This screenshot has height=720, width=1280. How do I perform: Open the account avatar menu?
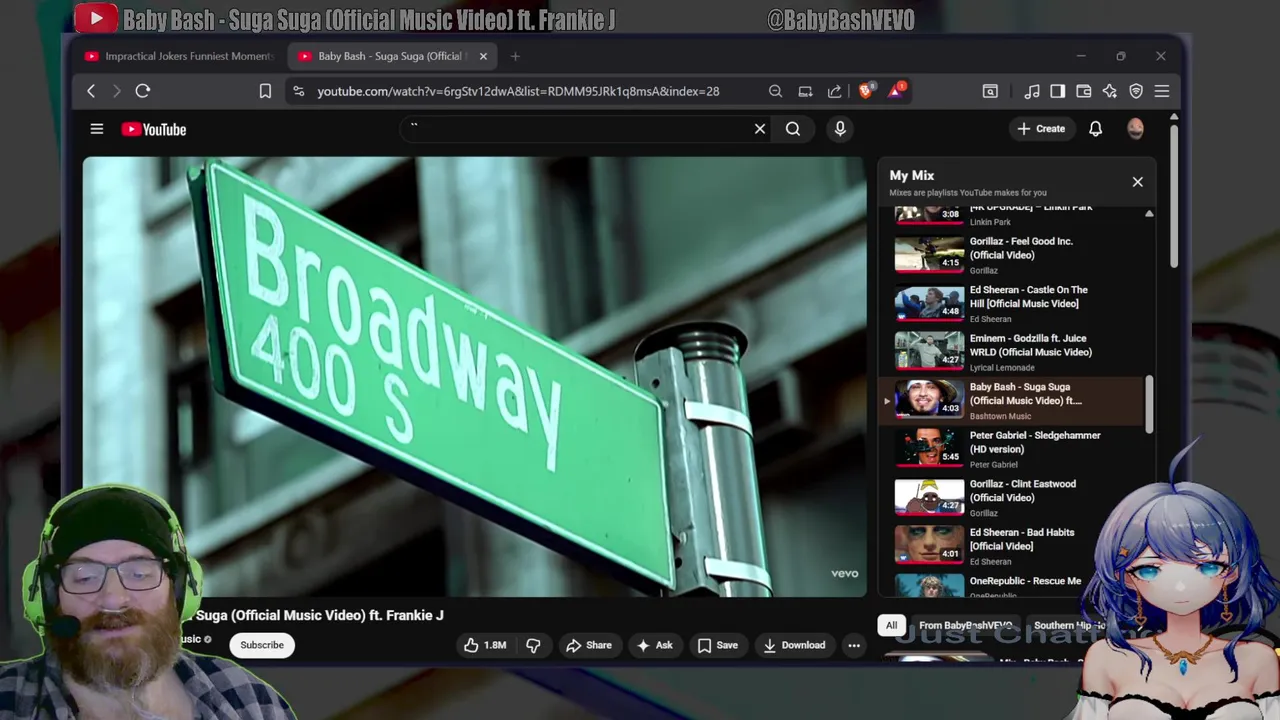click(1135, 129)
